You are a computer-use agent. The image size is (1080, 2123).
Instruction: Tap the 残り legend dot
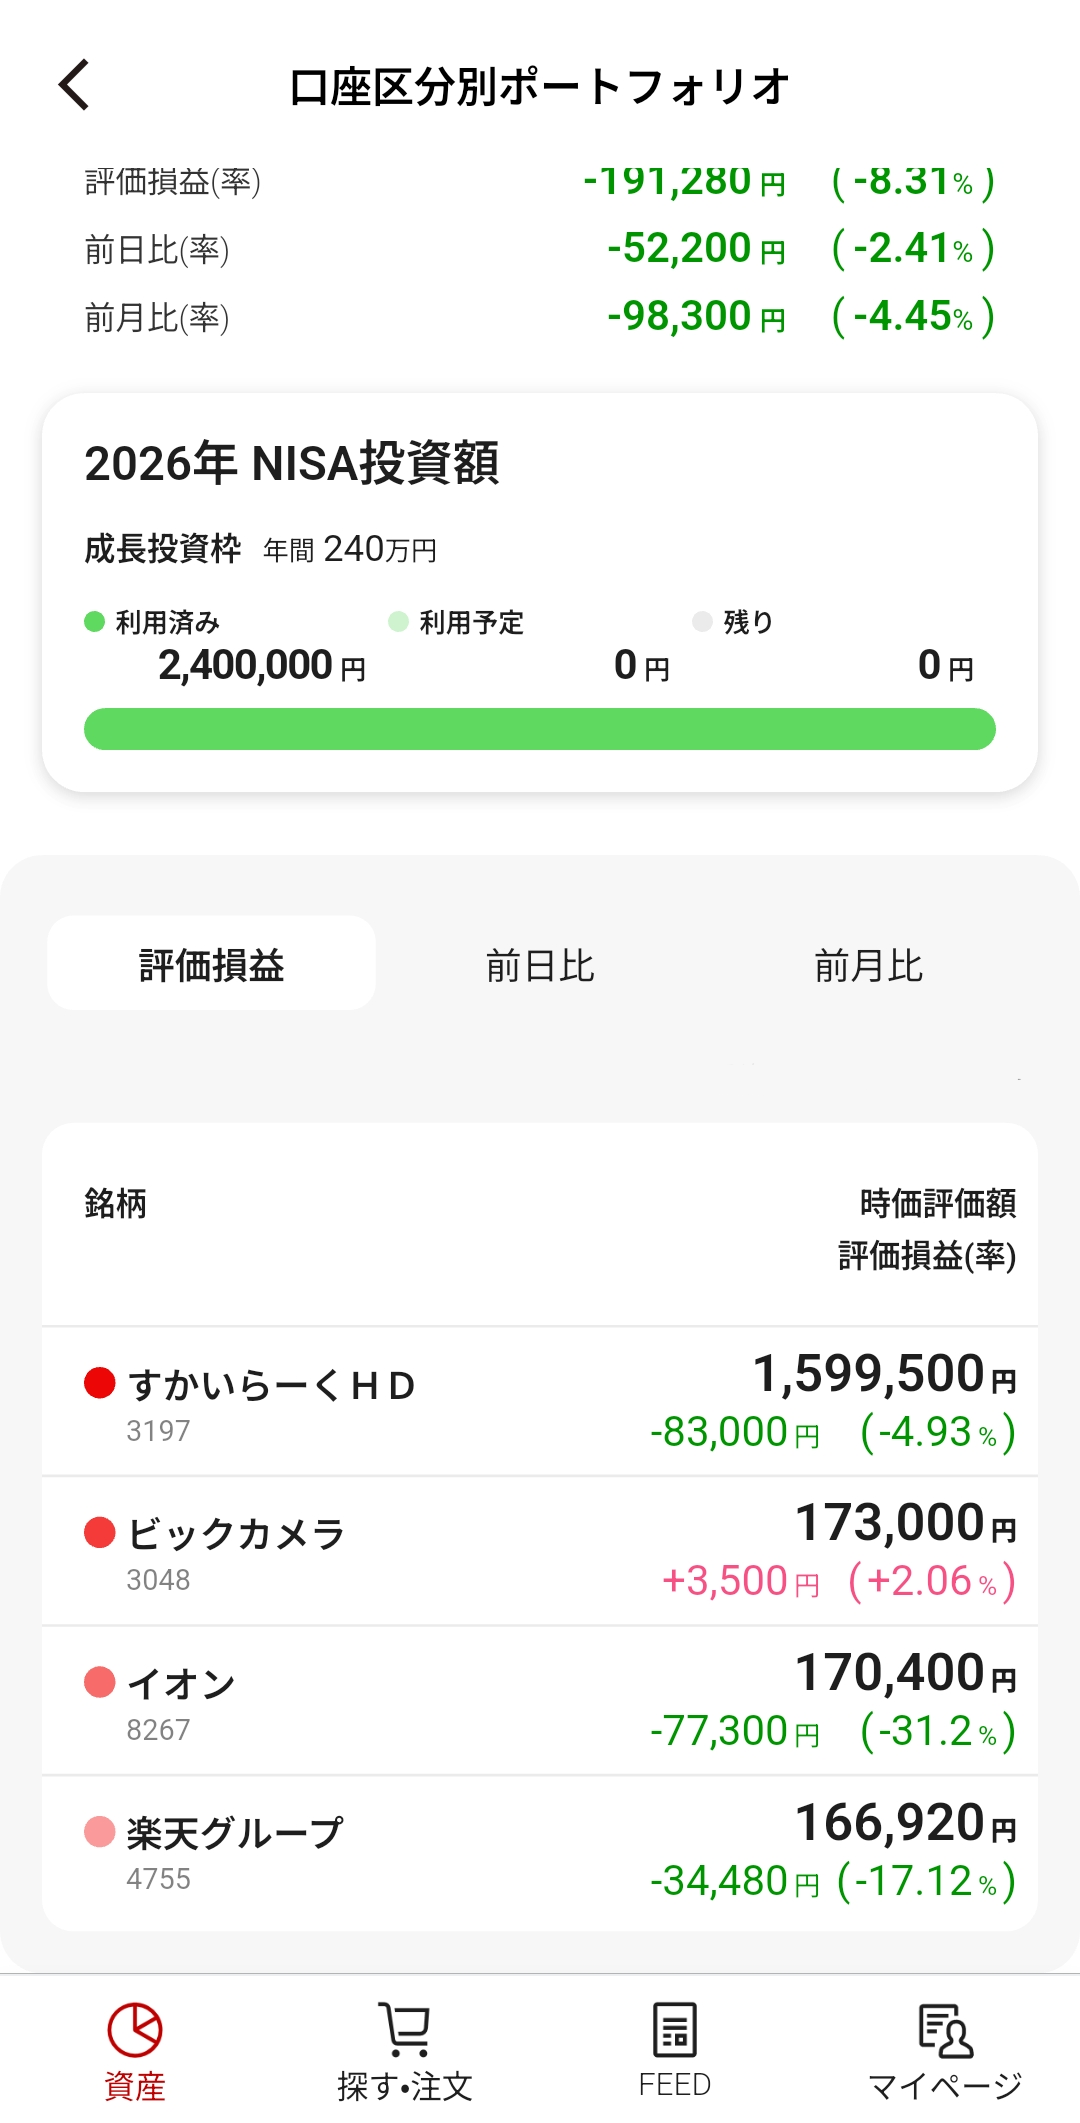(x=702, y=622)
